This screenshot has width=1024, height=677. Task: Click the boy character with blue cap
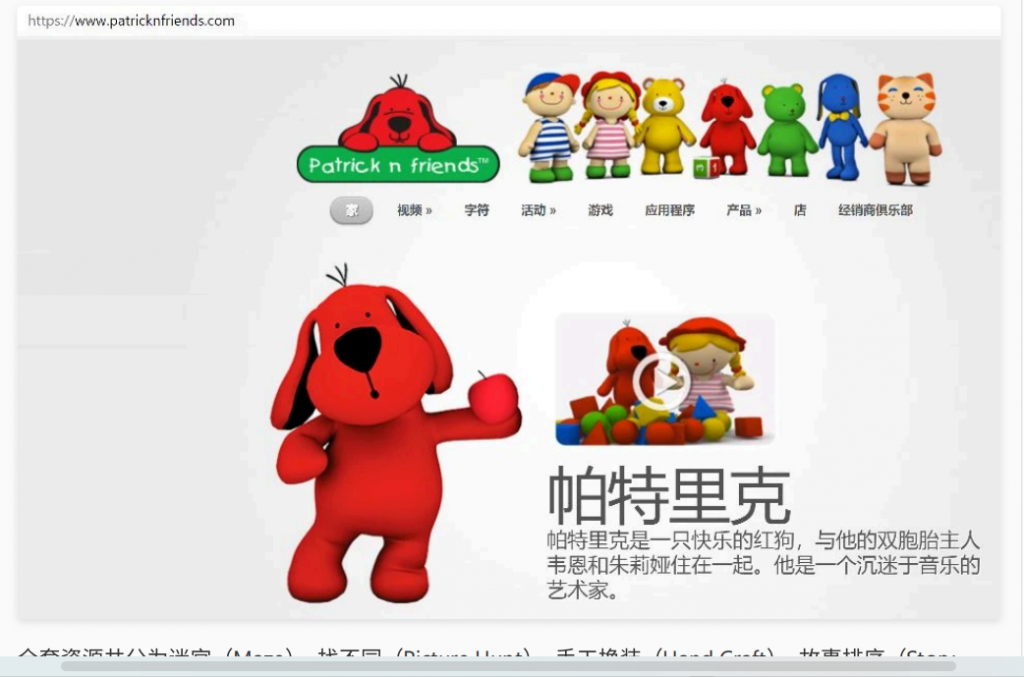[549, 127]
